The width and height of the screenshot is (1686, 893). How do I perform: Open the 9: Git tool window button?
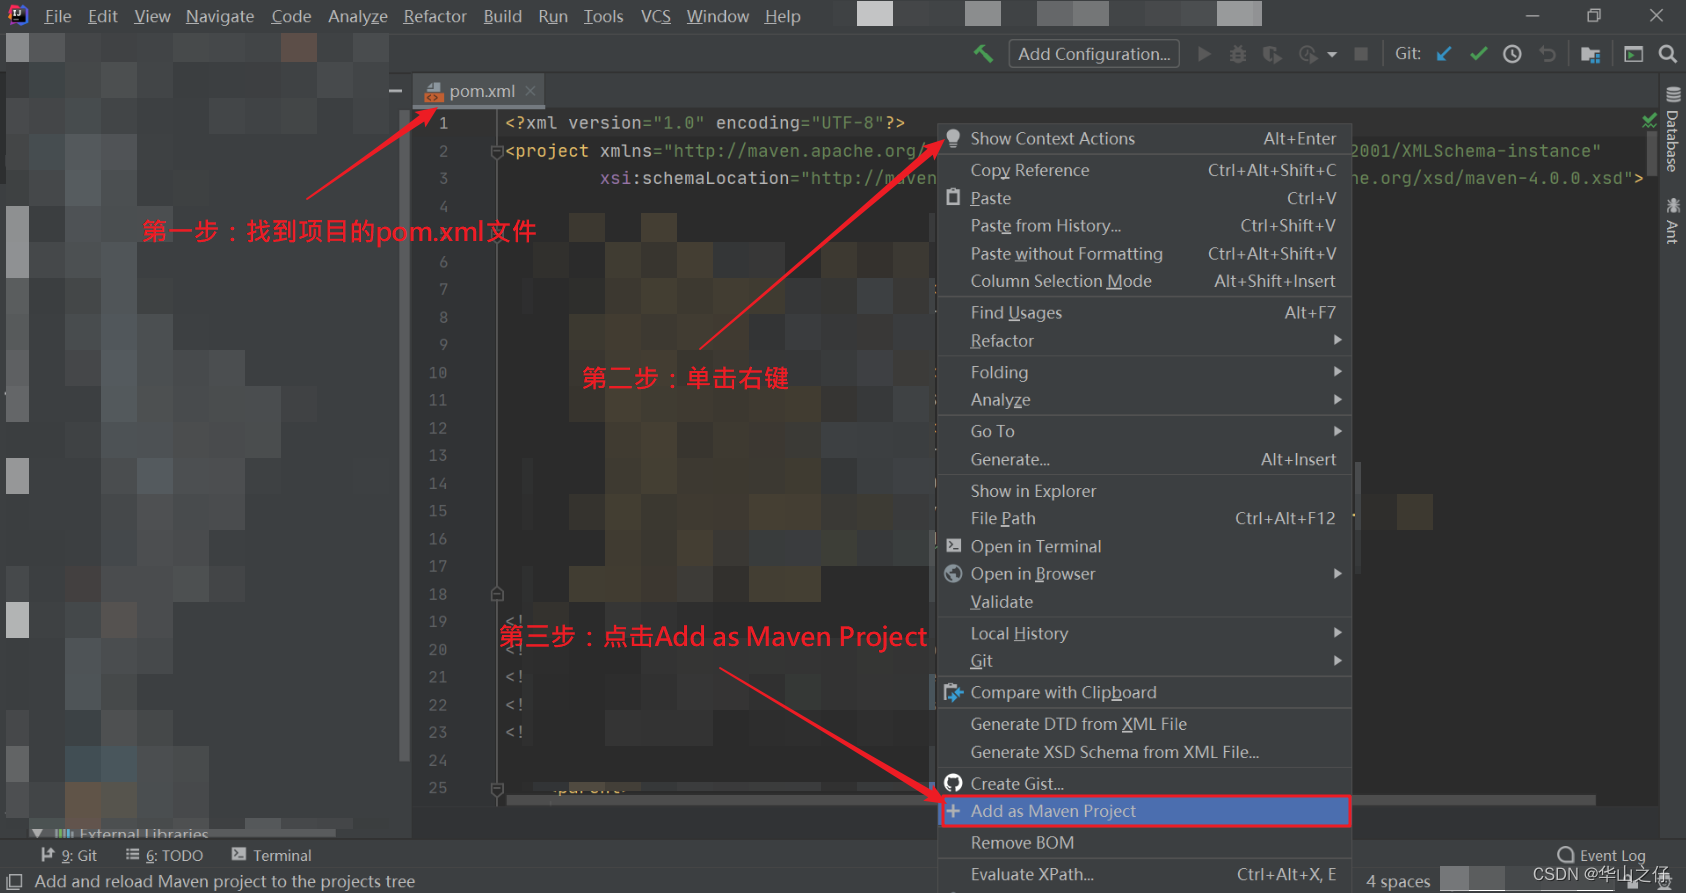[69, 855]
